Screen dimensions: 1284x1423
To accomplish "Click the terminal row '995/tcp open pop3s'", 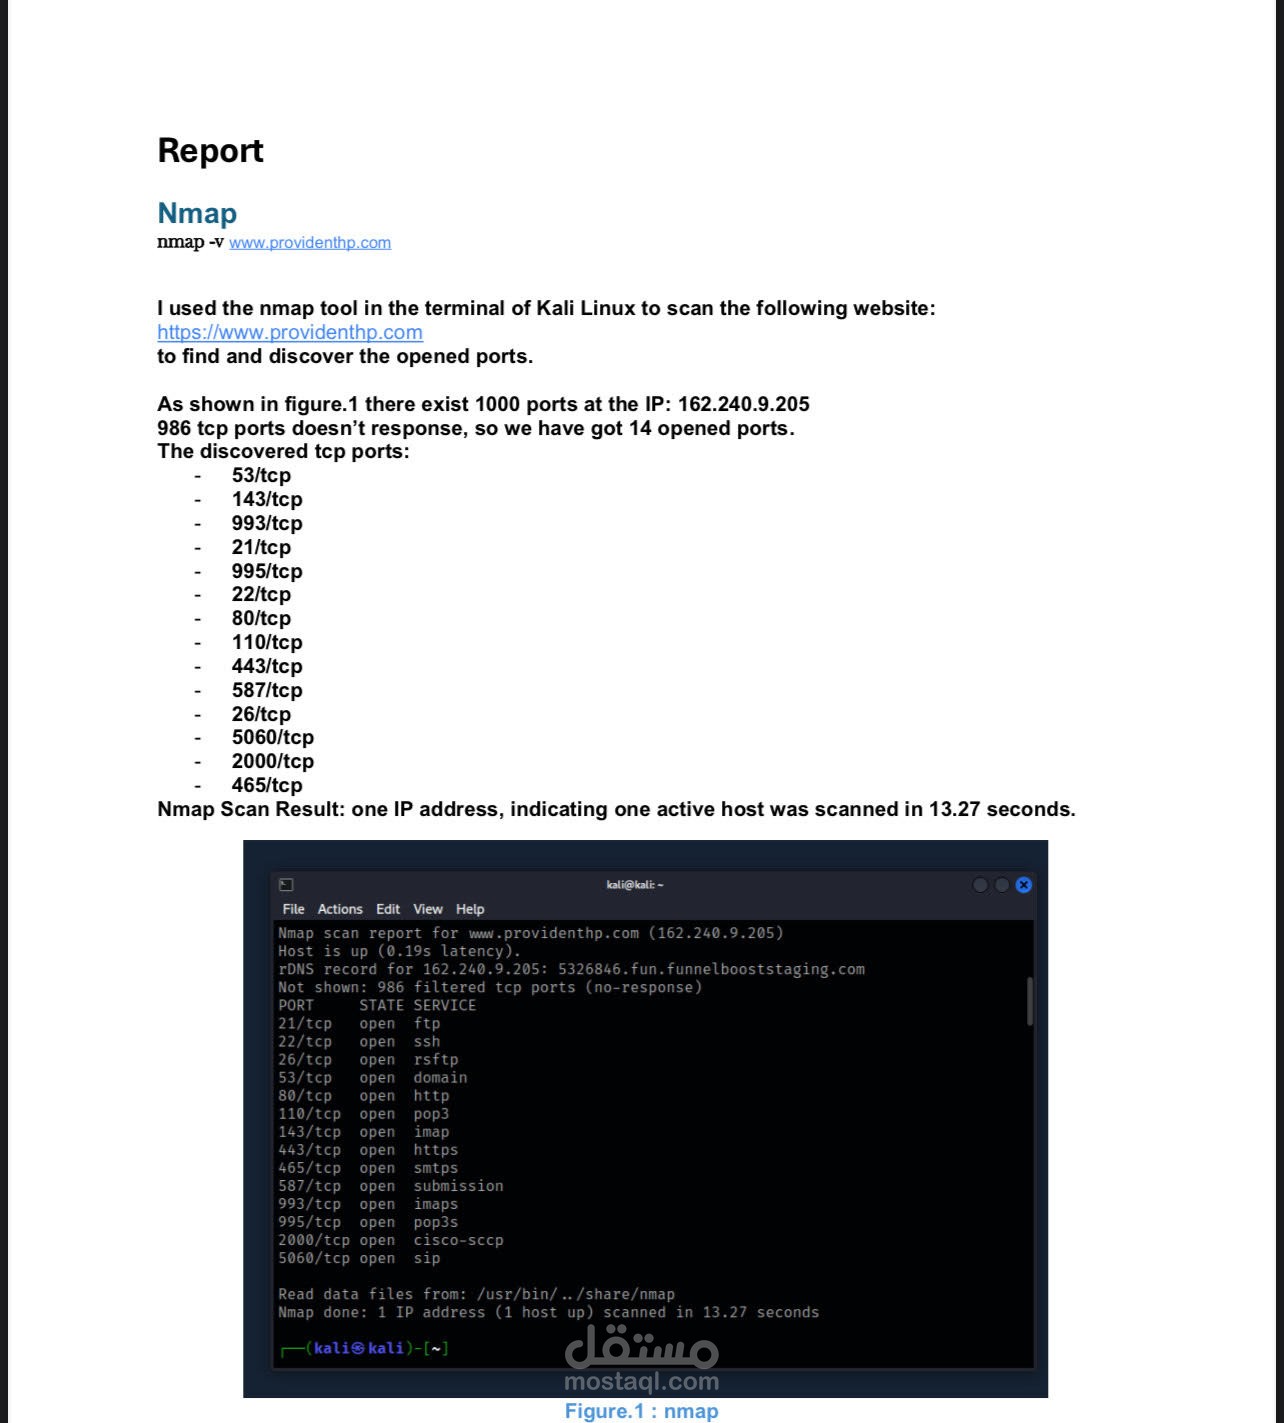I will (x=368, y=1222).
